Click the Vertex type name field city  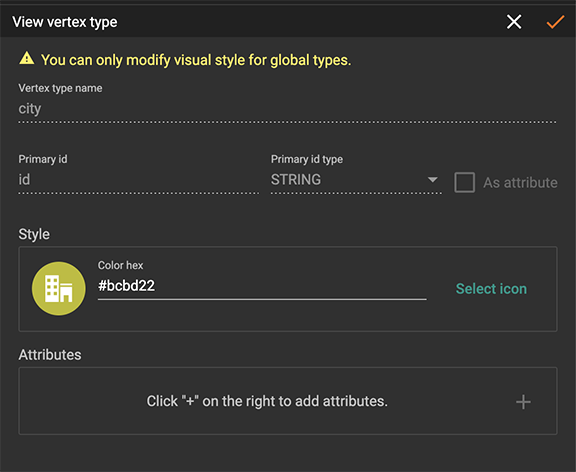click(287, 109)
